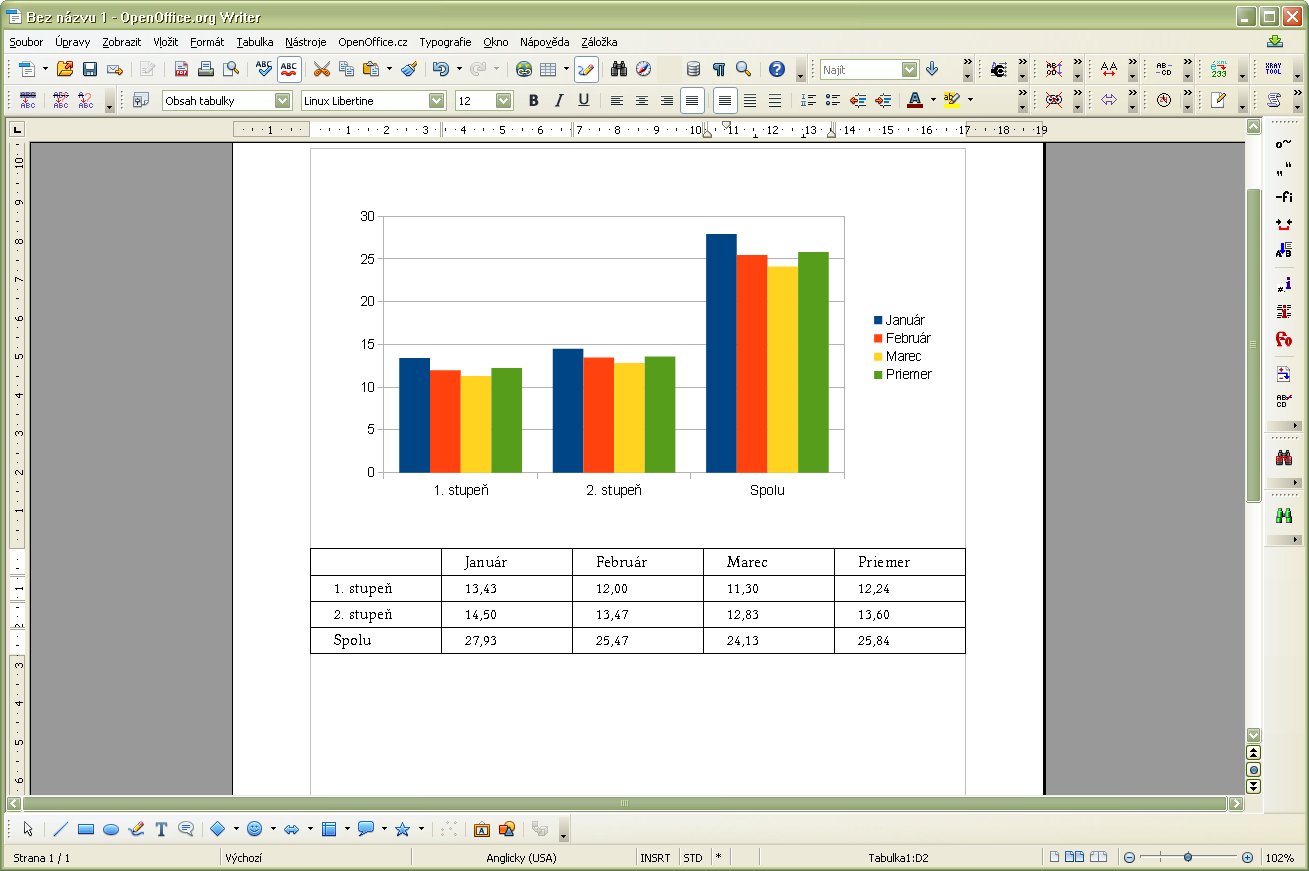
Task: Open the Navigator compass icon
Action: pyautogui.click(x=643, y=69)
